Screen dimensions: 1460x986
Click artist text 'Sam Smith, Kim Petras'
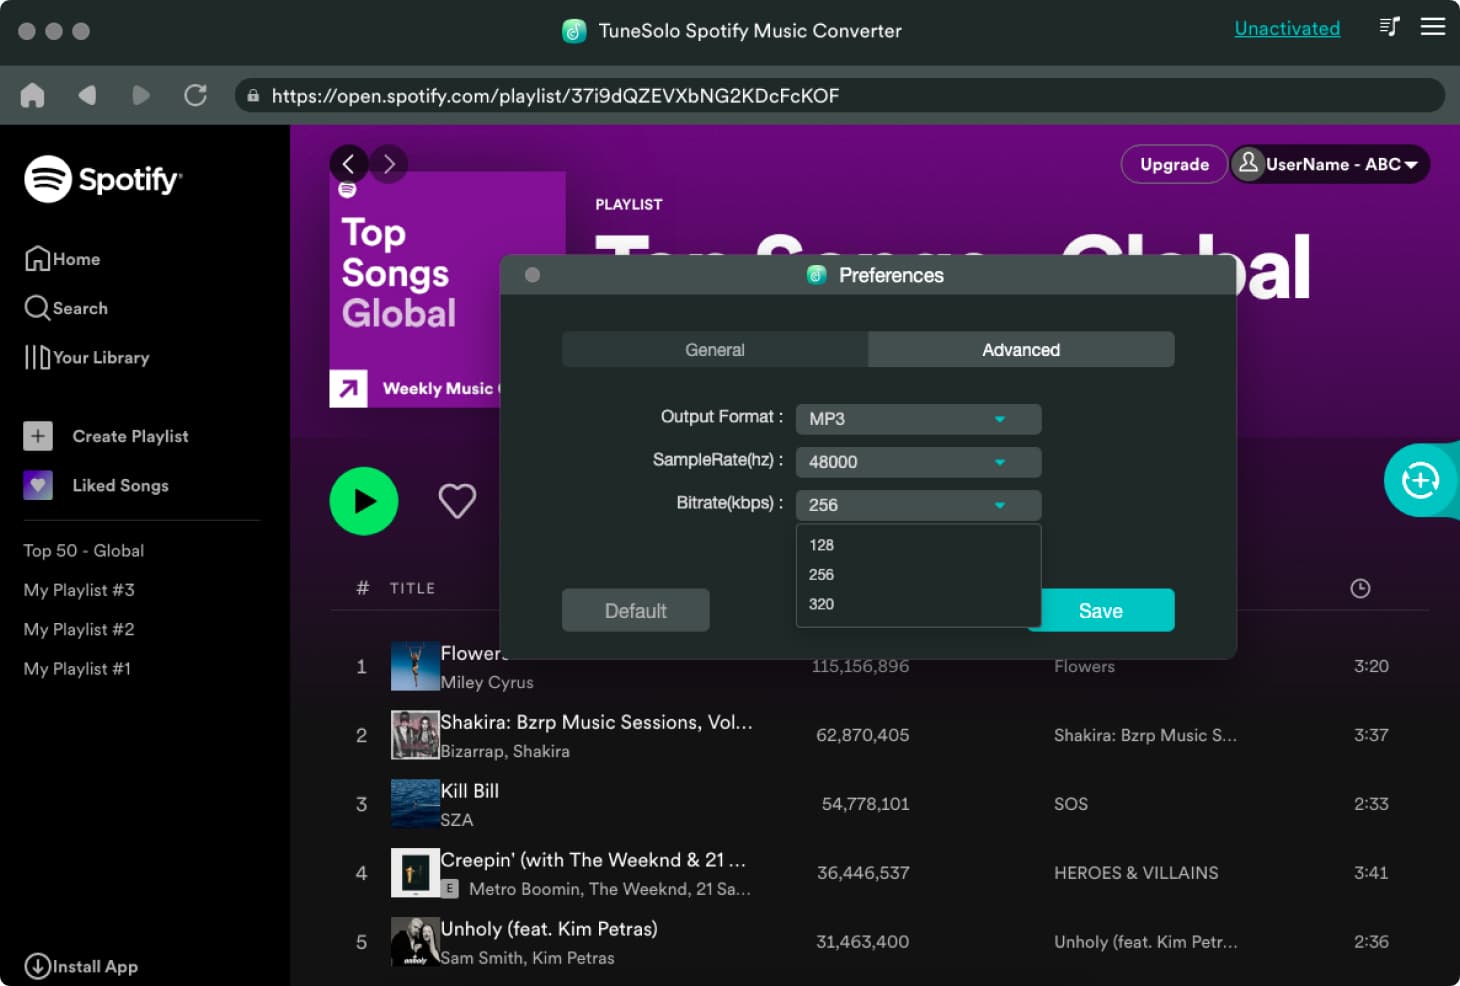pyautogui.click(x=528, y=958)
